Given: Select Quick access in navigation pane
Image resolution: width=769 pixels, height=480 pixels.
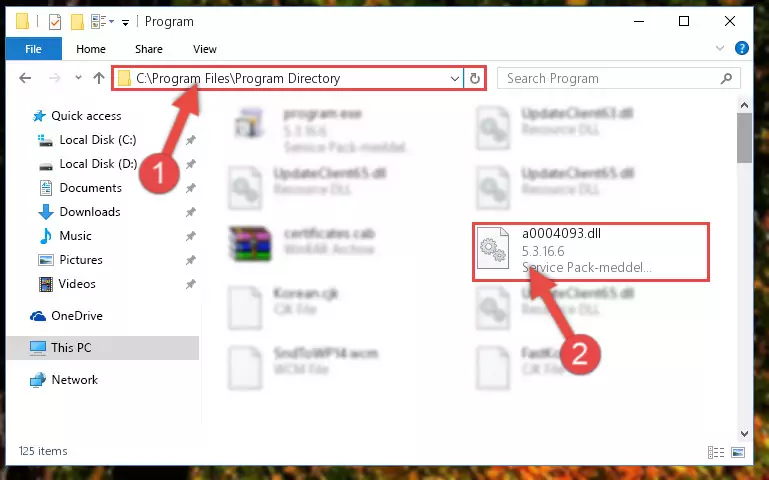Looking at the screenshot, I should [x=77, y=116].
